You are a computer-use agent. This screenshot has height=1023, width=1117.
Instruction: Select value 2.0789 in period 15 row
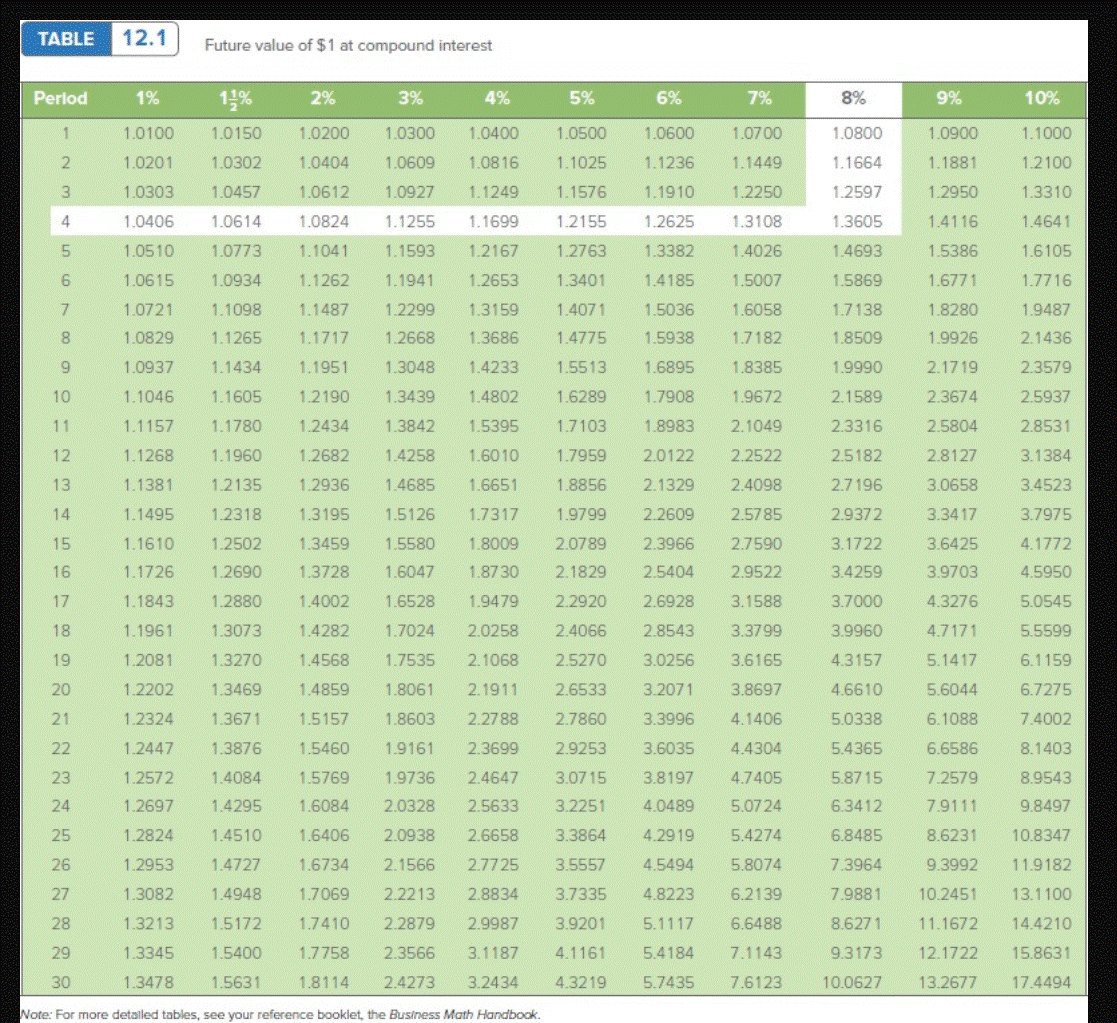(581, 544)
